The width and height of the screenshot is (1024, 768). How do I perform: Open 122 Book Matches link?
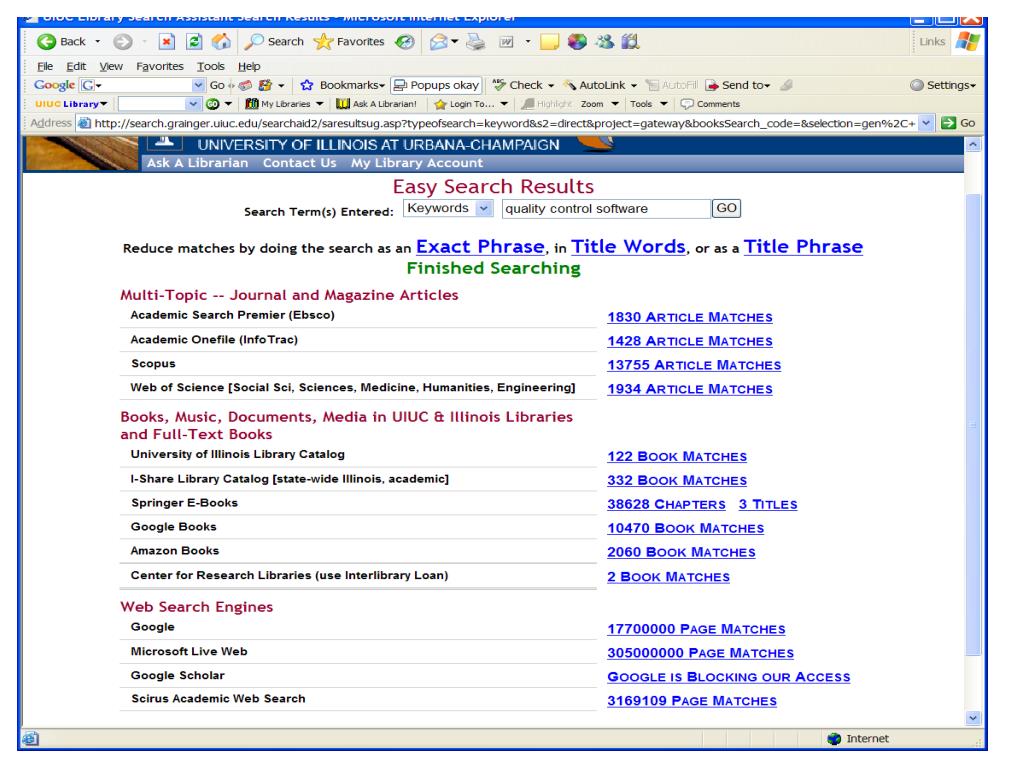[677, 456]
